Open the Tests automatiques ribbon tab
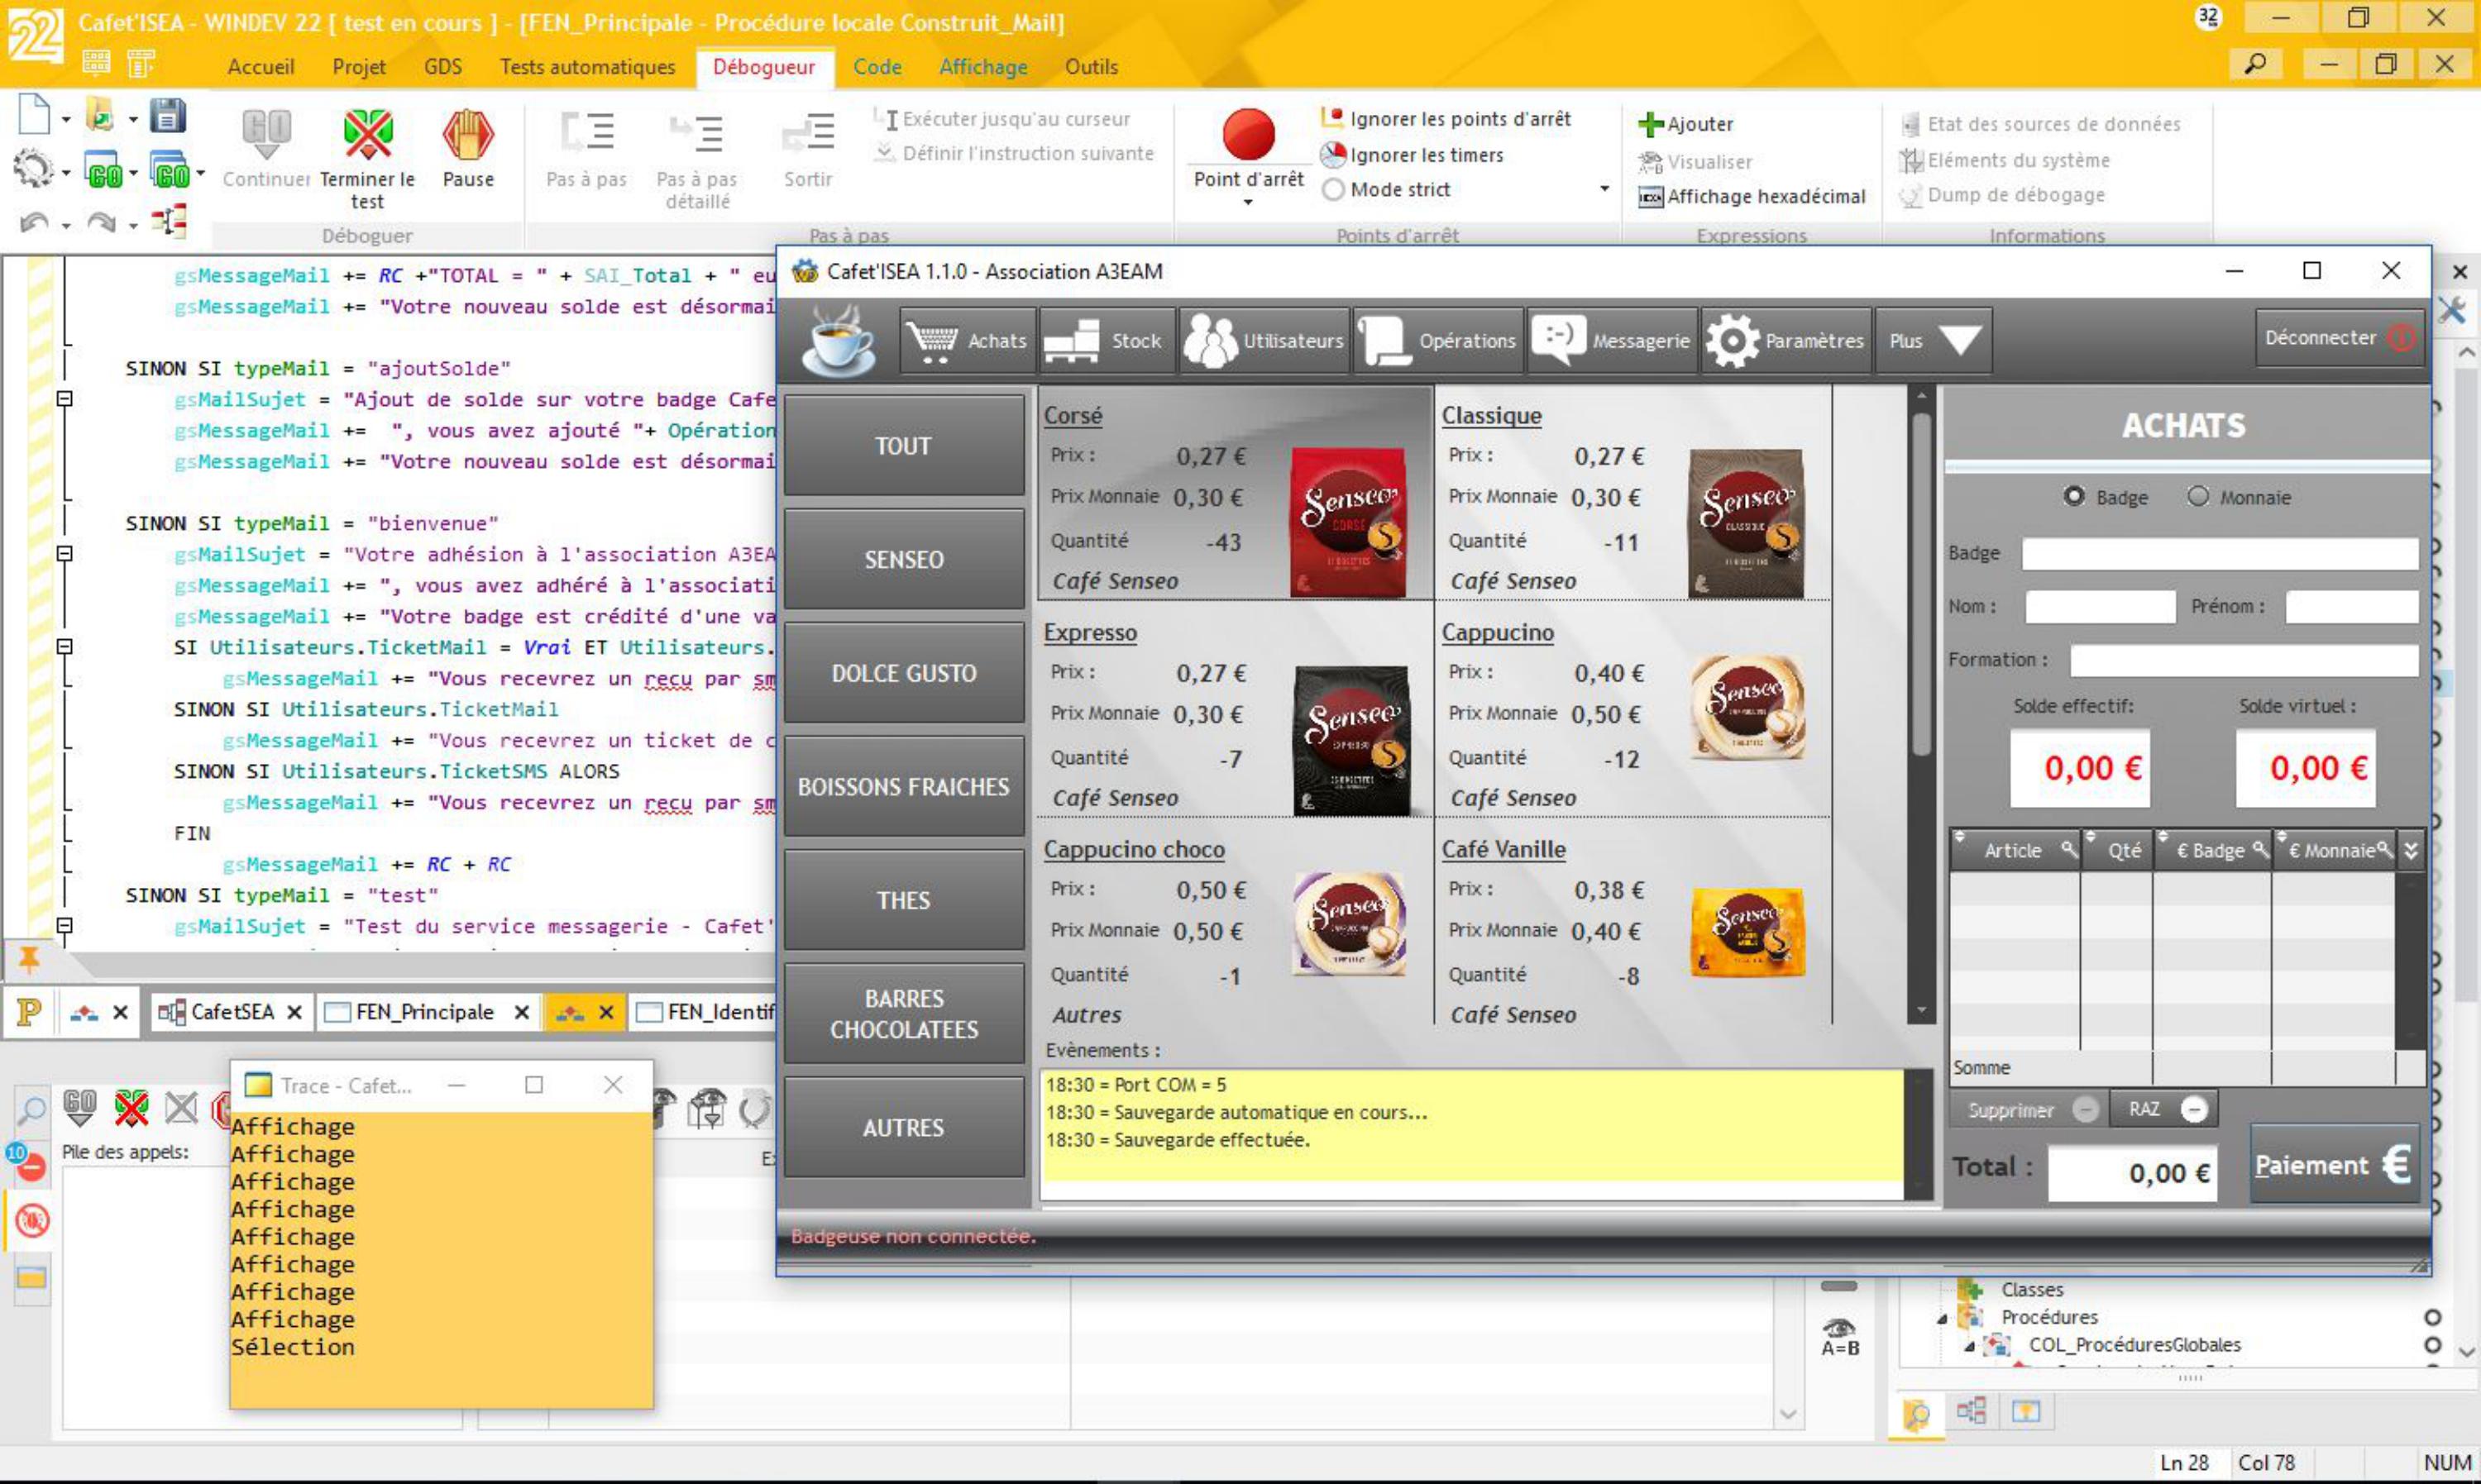 click(587, 67)
